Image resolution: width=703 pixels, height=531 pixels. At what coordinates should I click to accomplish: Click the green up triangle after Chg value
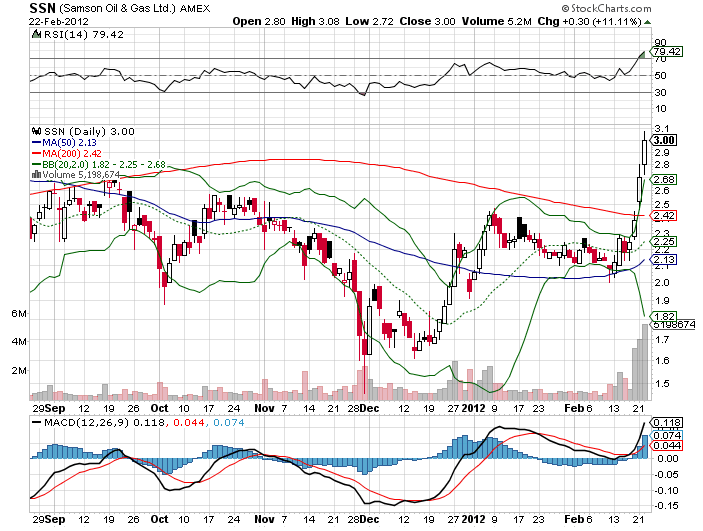[647, 22]
